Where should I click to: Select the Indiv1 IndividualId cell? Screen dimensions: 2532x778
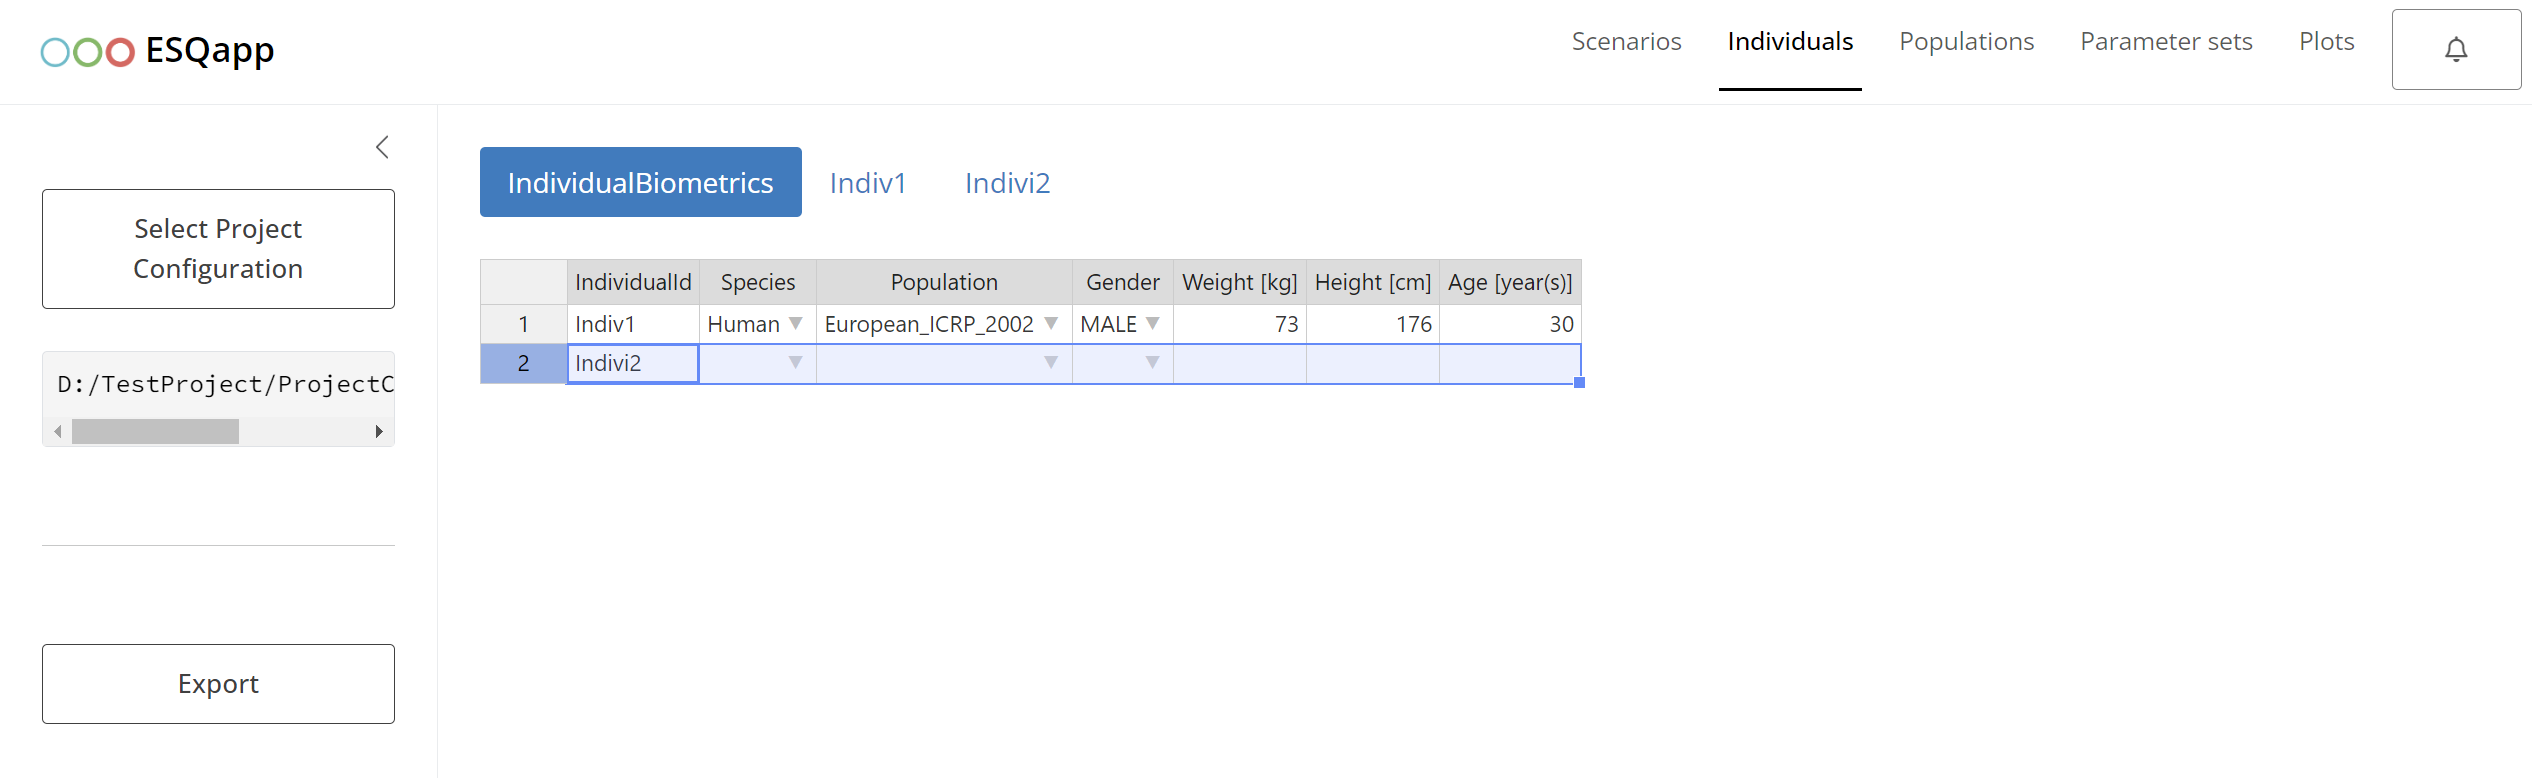[x=633, y=324]
